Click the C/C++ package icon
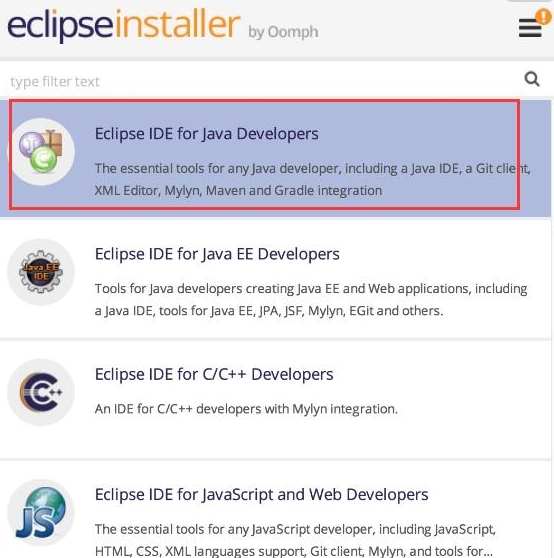The width and height of the screenshot is (554, 558). (x=41, y=392)
